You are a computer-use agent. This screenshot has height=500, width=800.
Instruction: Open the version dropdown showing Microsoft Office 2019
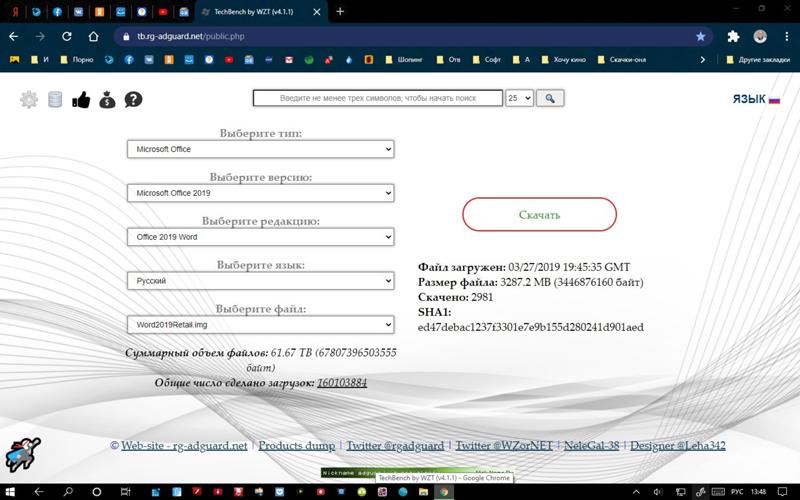[x=261, y=193]
